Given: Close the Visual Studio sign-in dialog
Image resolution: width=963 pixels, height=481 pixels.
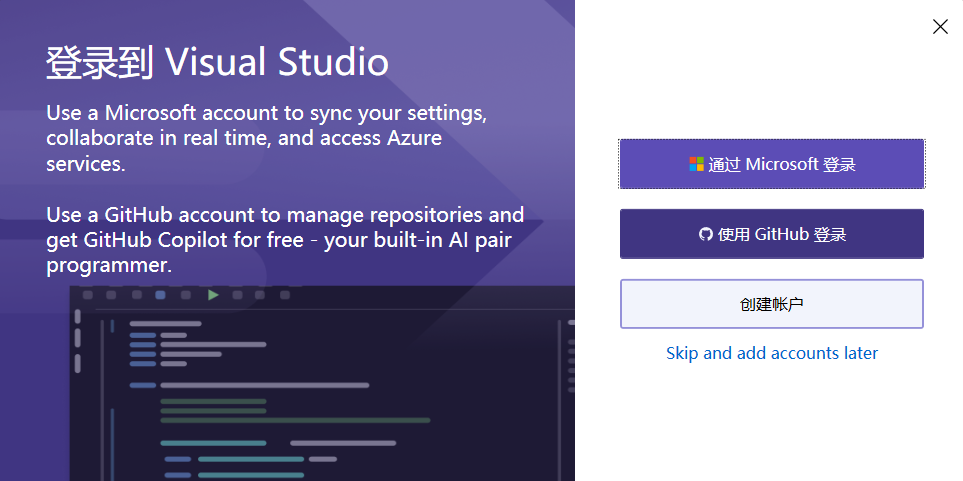Looking at the screenshot, I should (940, 27).
